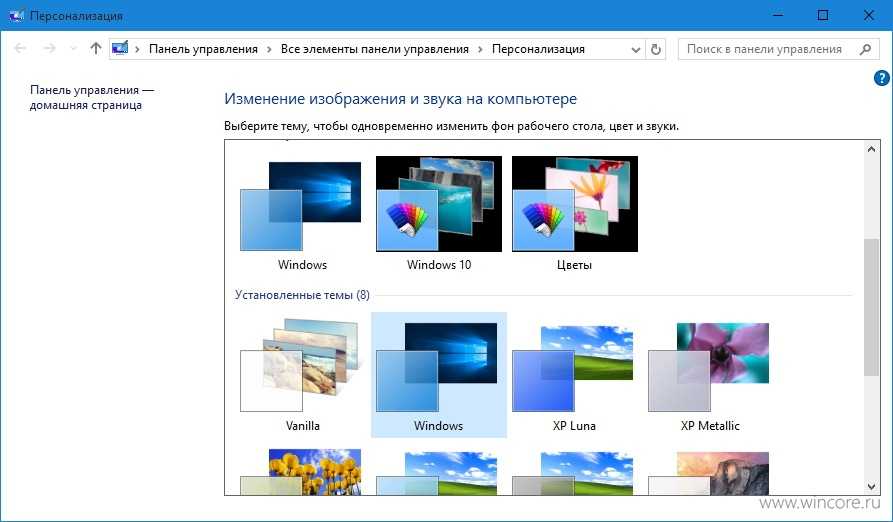
Task: Click the 'Vanilla' theme label
Action: [x=302, y=425]
